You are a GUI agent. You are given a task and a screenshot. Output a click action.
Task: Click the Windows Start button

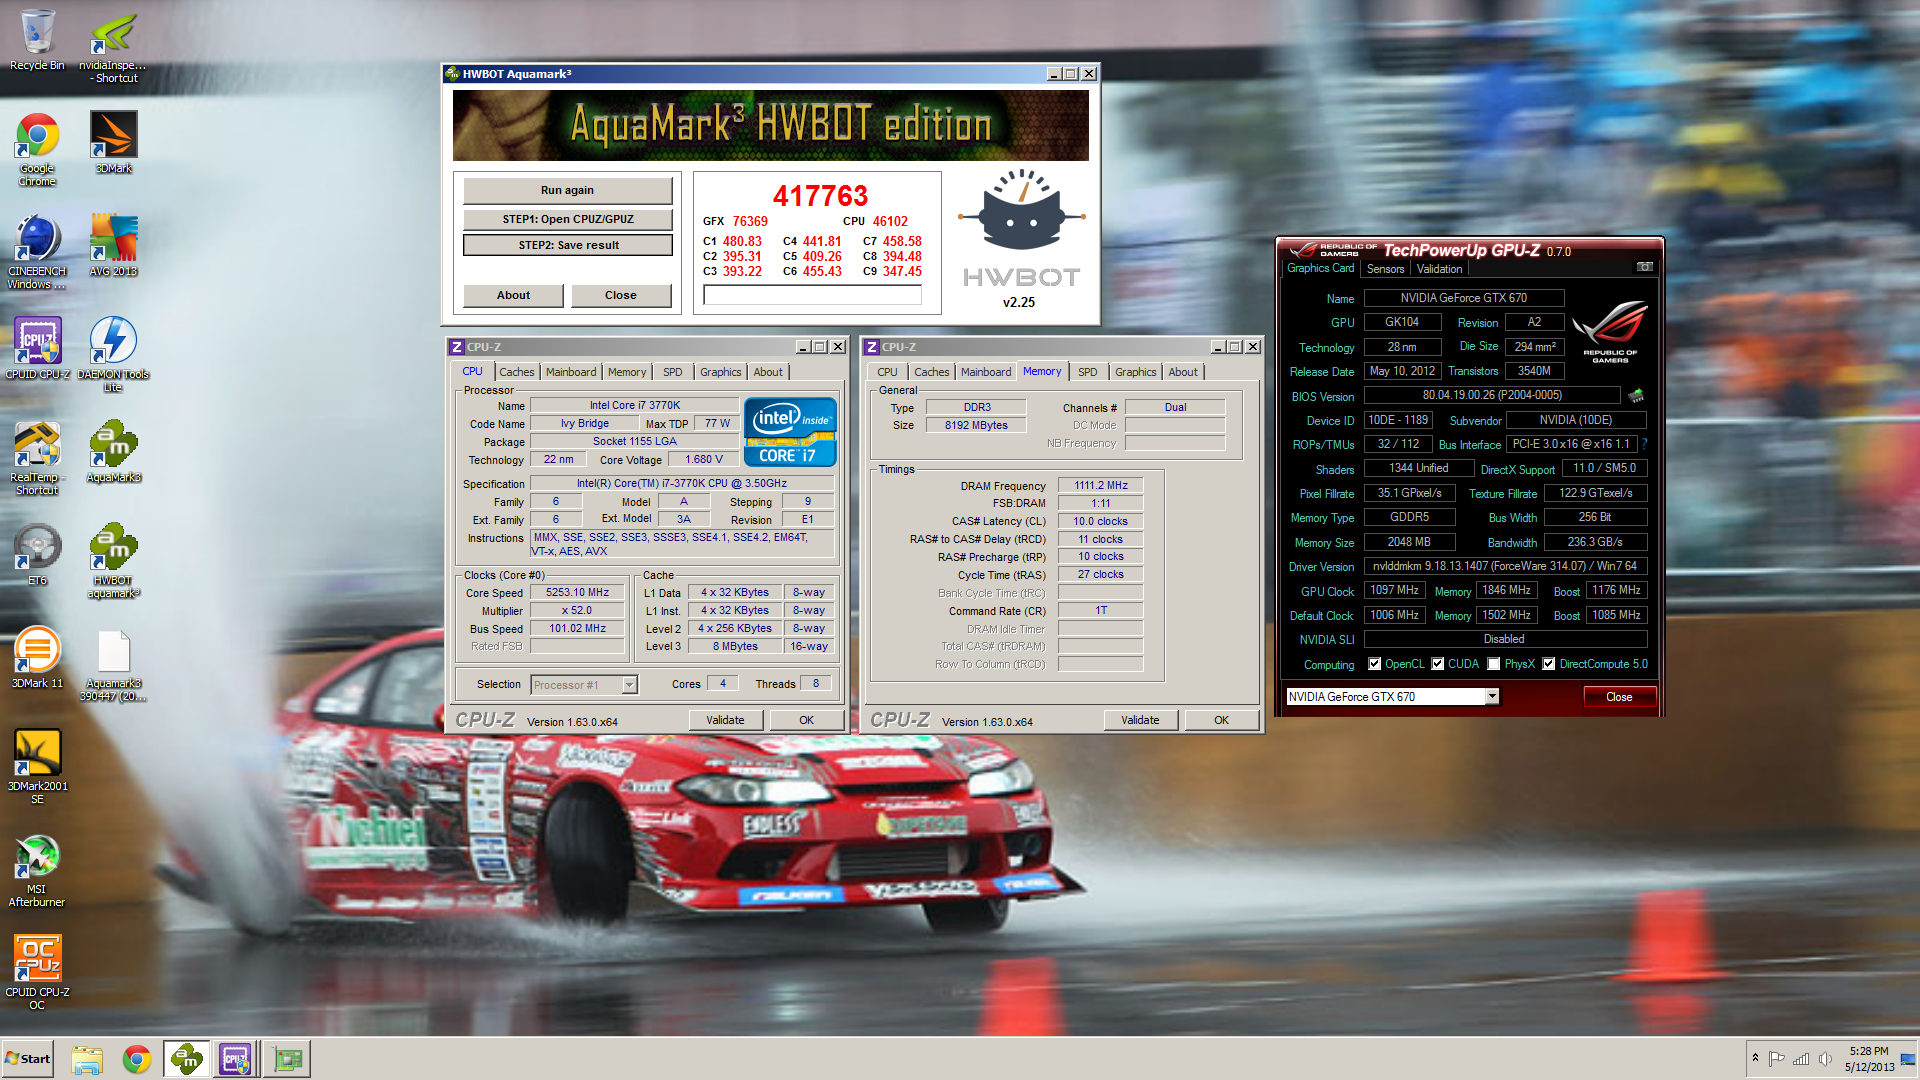(x=29, y=1059)
